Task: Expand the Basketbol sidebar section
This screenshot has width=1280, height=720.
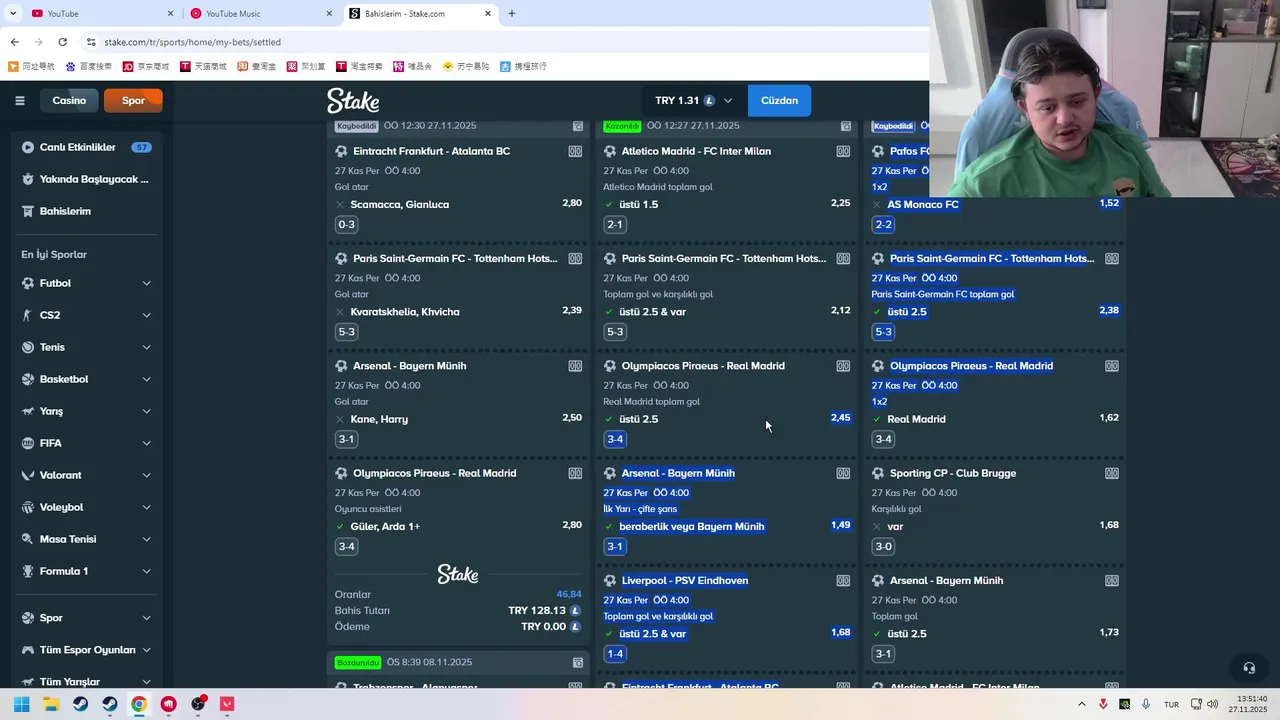Action: [146, 379]
